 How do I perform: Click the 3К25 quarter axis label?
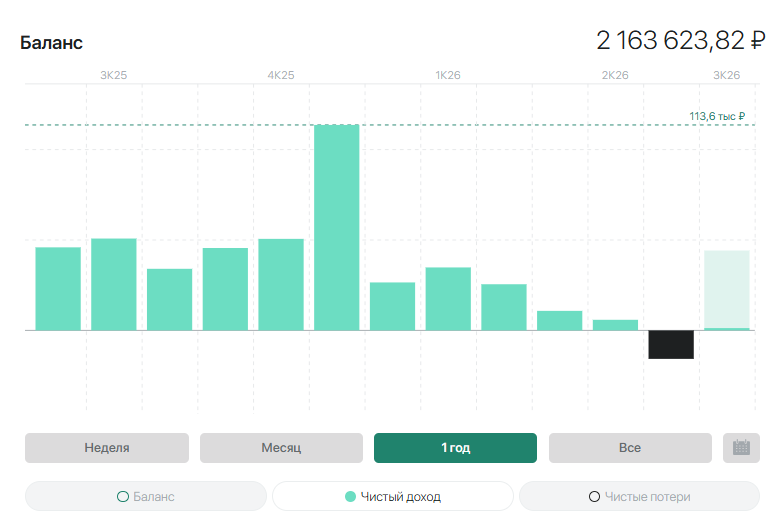click(113, 75)
